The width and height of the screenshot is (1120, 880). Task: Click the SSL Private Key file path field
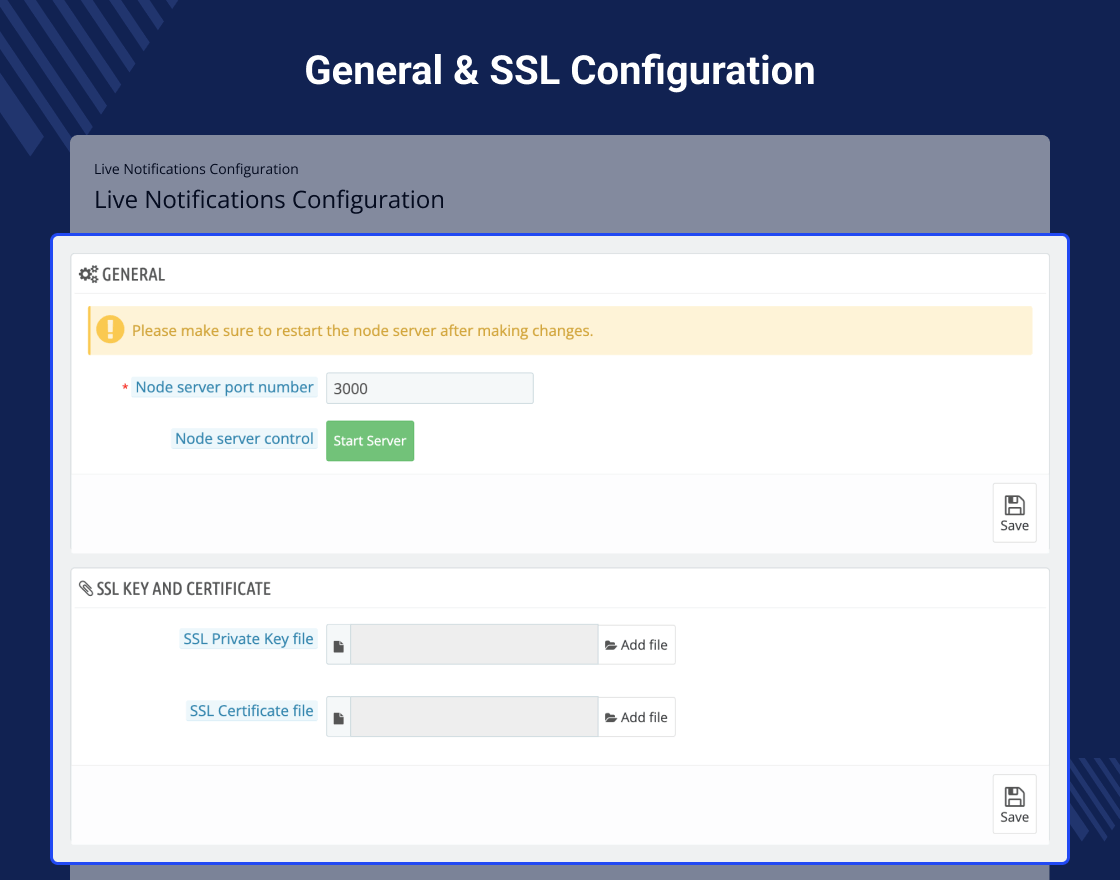click(474, 645)
